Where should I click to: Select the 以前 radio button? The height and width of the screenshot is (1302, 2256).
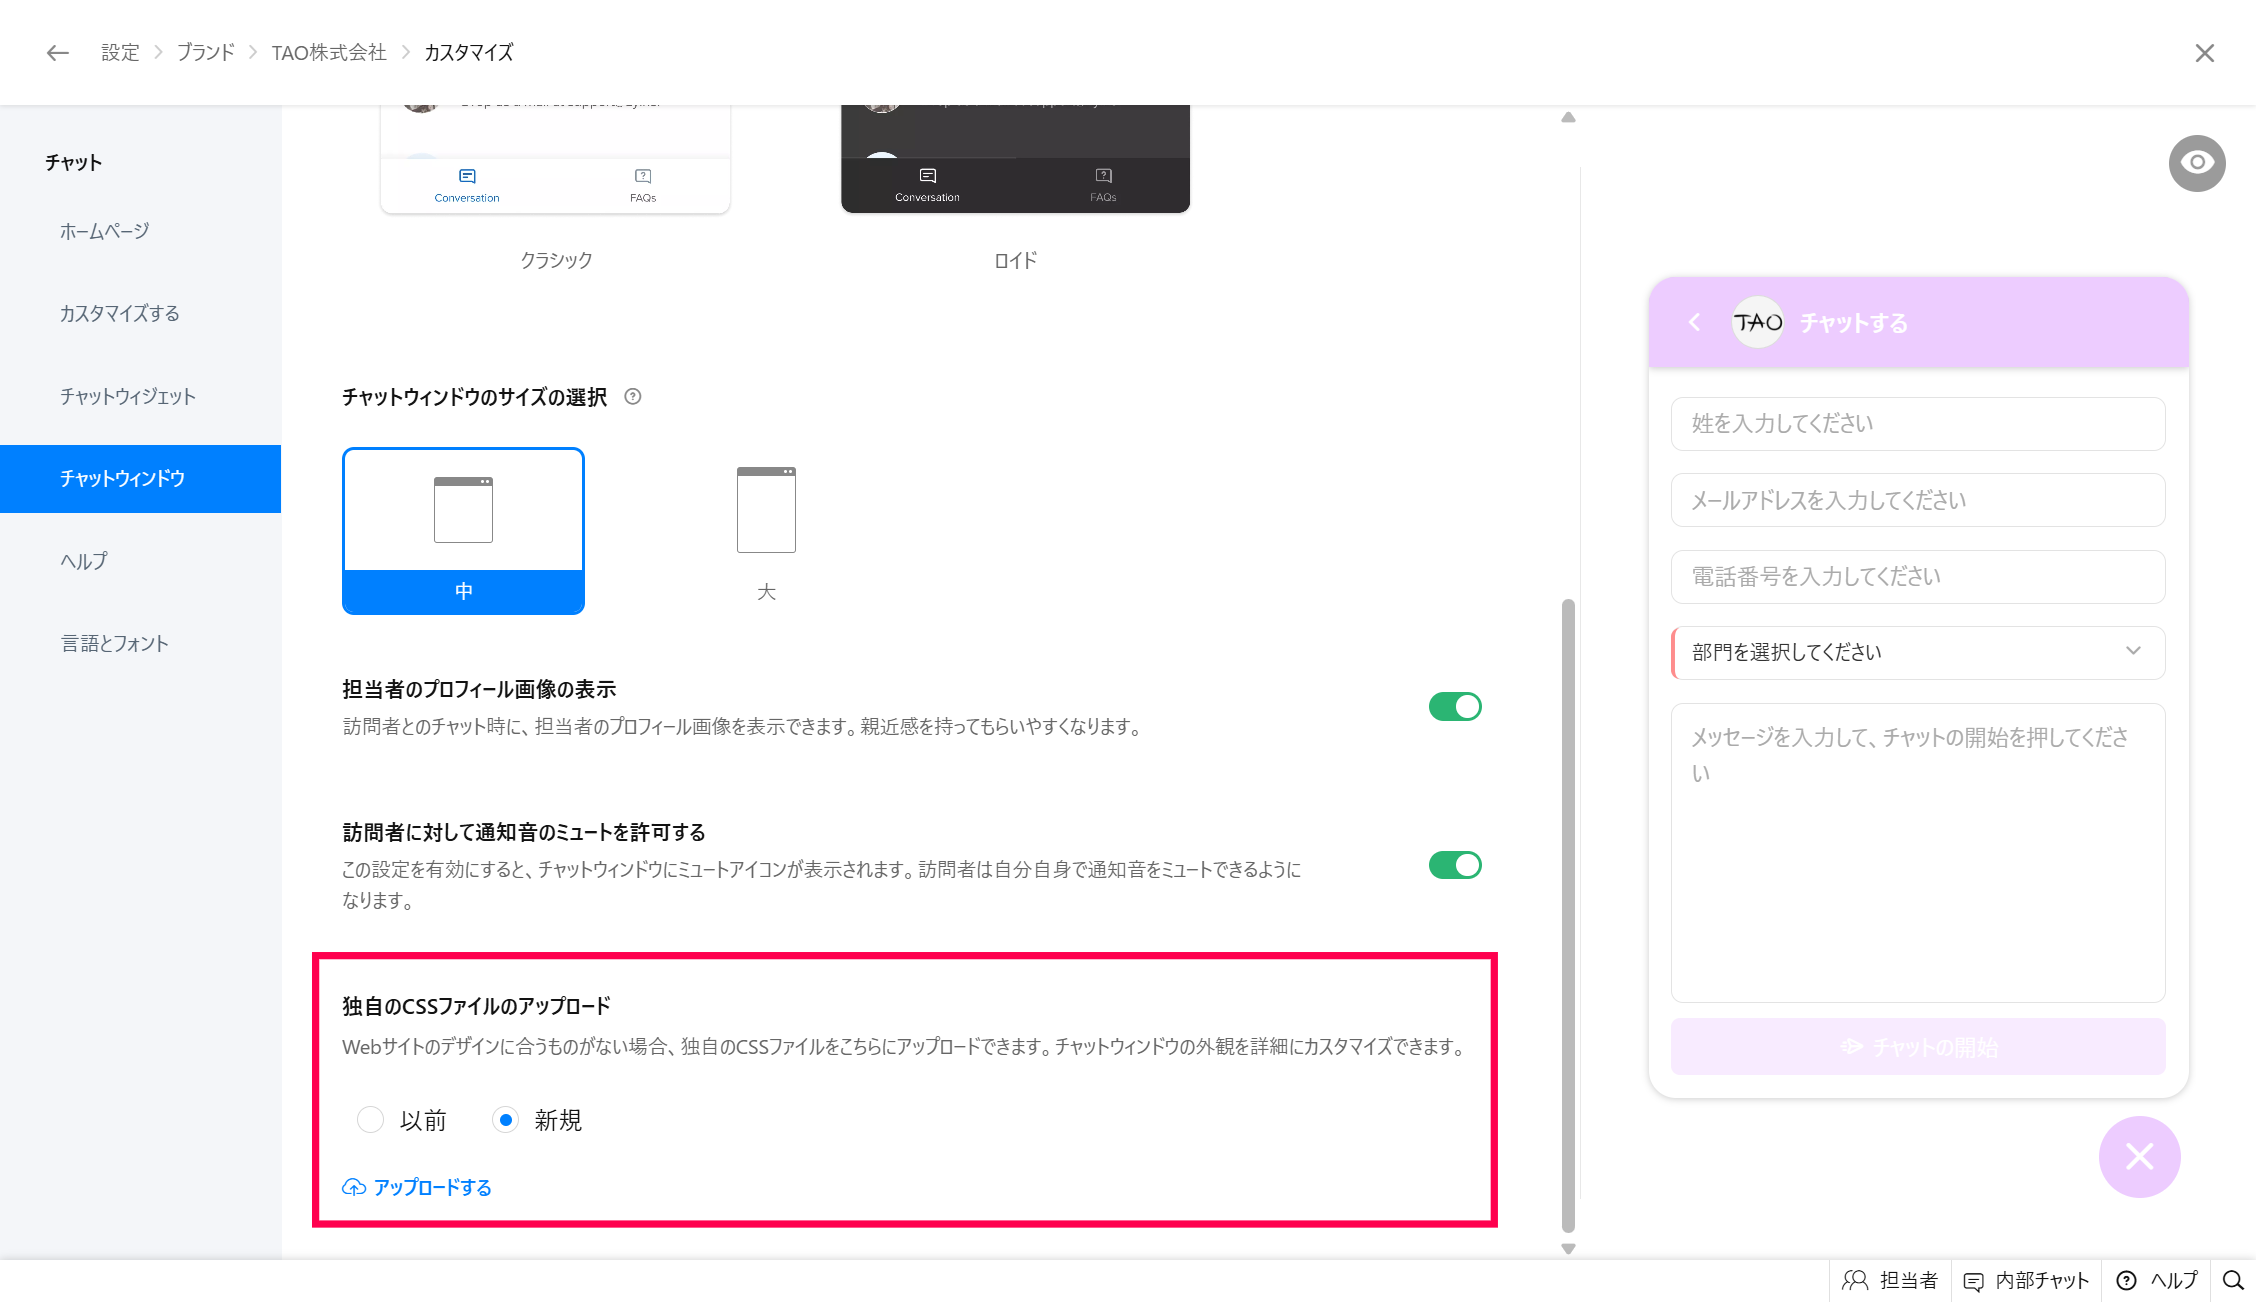(371, 1120)
